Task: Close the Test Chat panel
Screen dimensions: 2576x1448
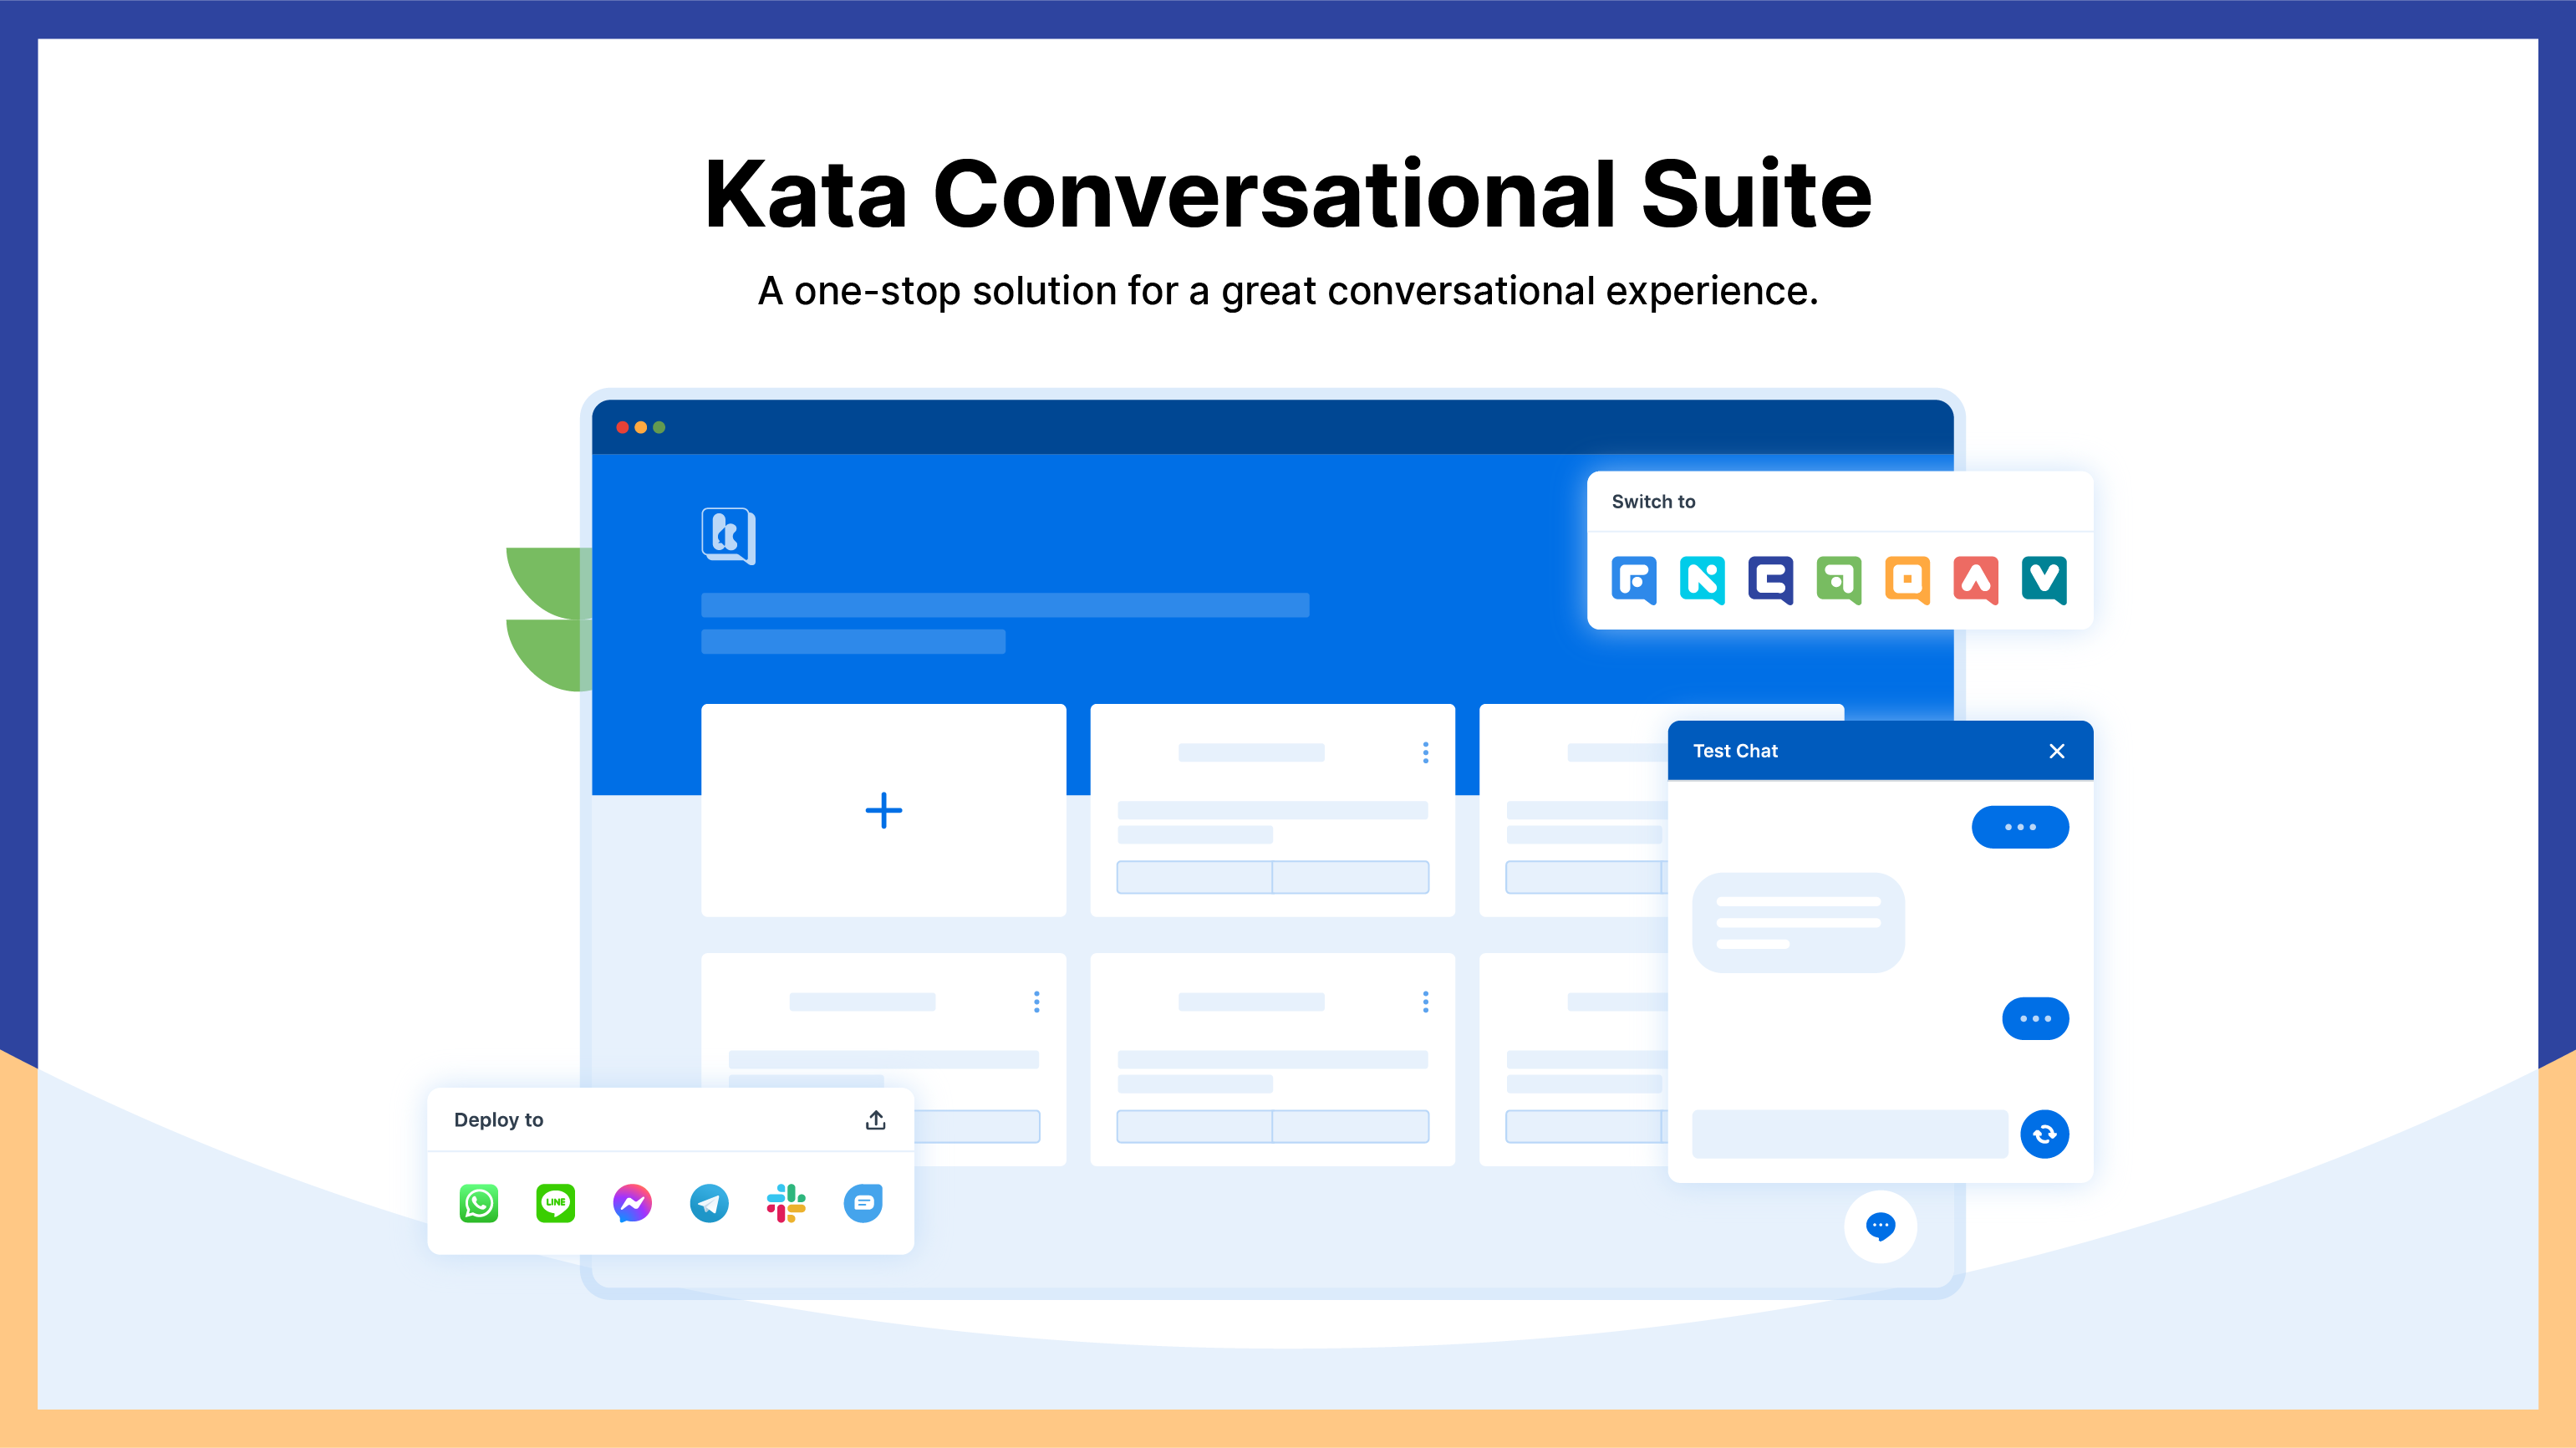Action: click(2057, 751)
